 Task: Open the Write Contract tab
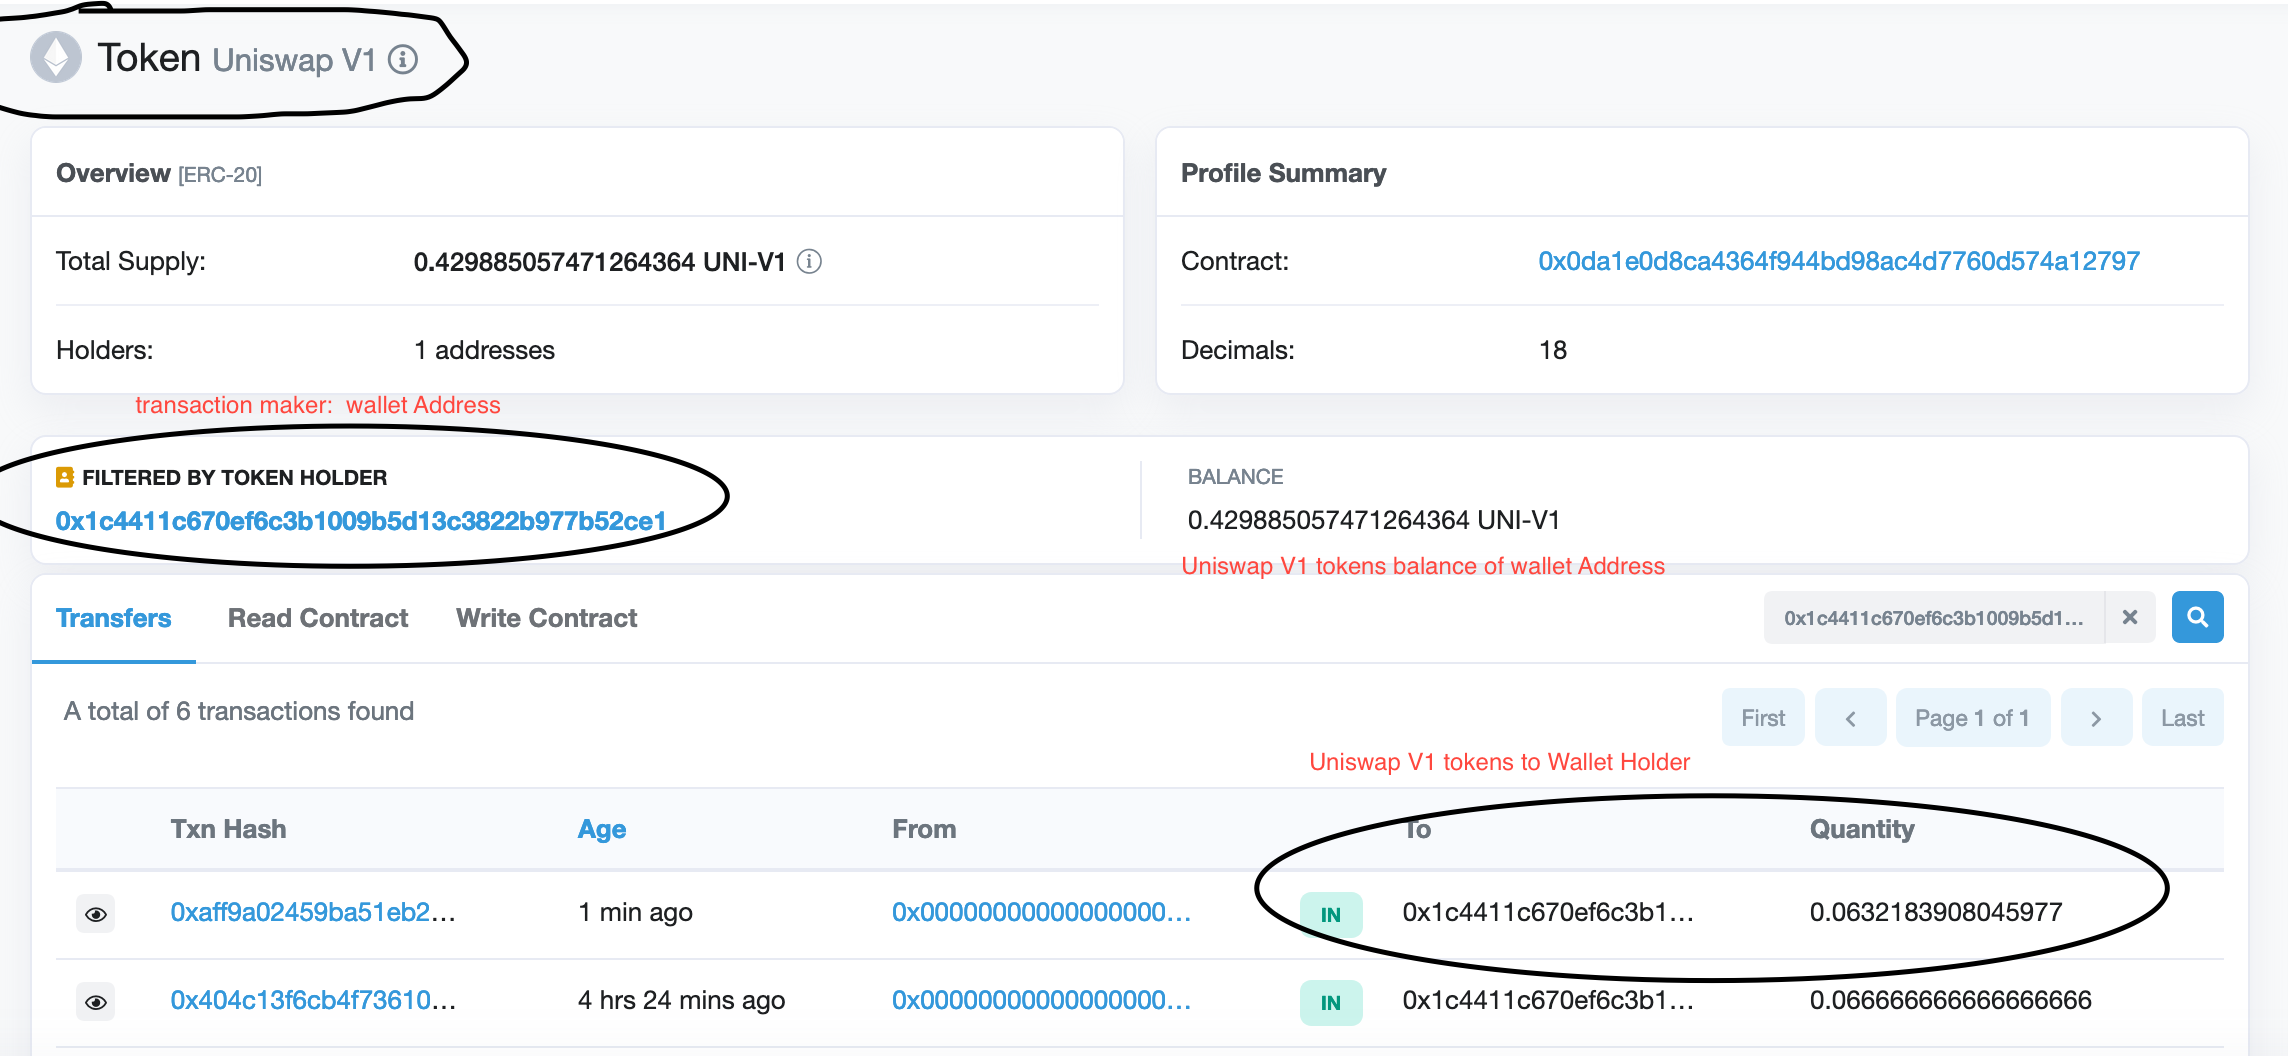coord(547,618)
